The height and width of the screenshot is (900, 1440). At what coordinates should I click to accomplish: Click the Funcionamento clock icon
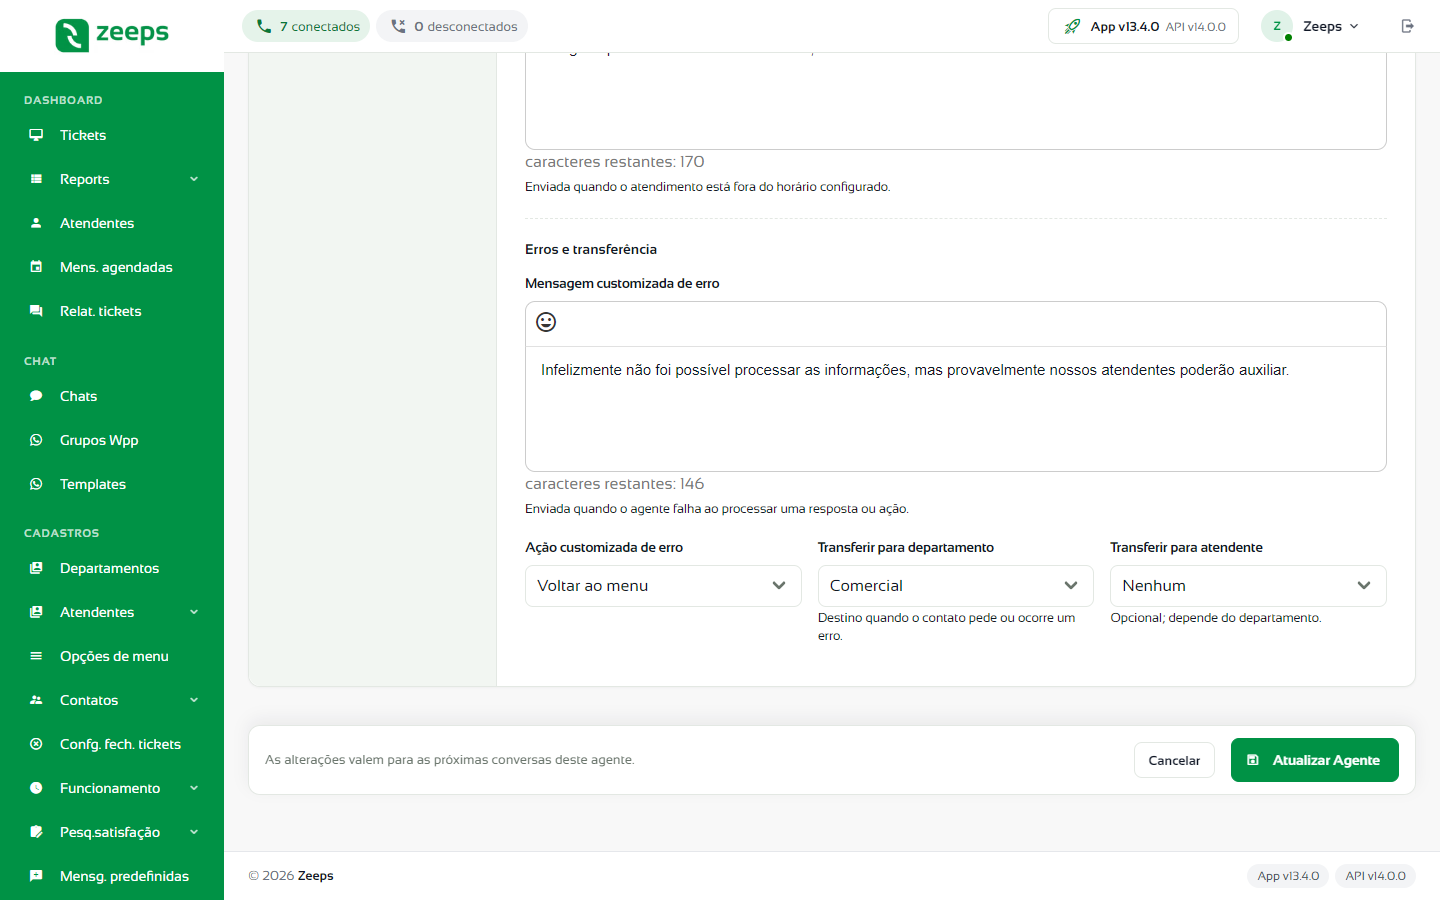point(36,788)
